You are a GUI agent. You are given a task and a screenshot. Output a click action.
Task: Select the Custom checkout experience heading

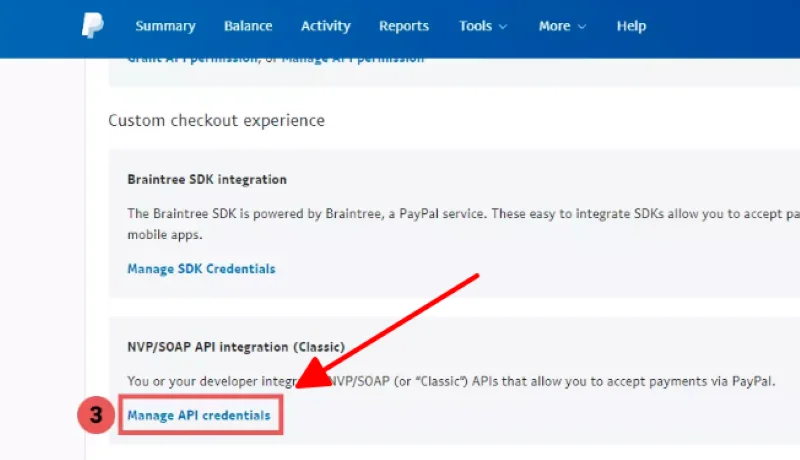click(216, 120)
